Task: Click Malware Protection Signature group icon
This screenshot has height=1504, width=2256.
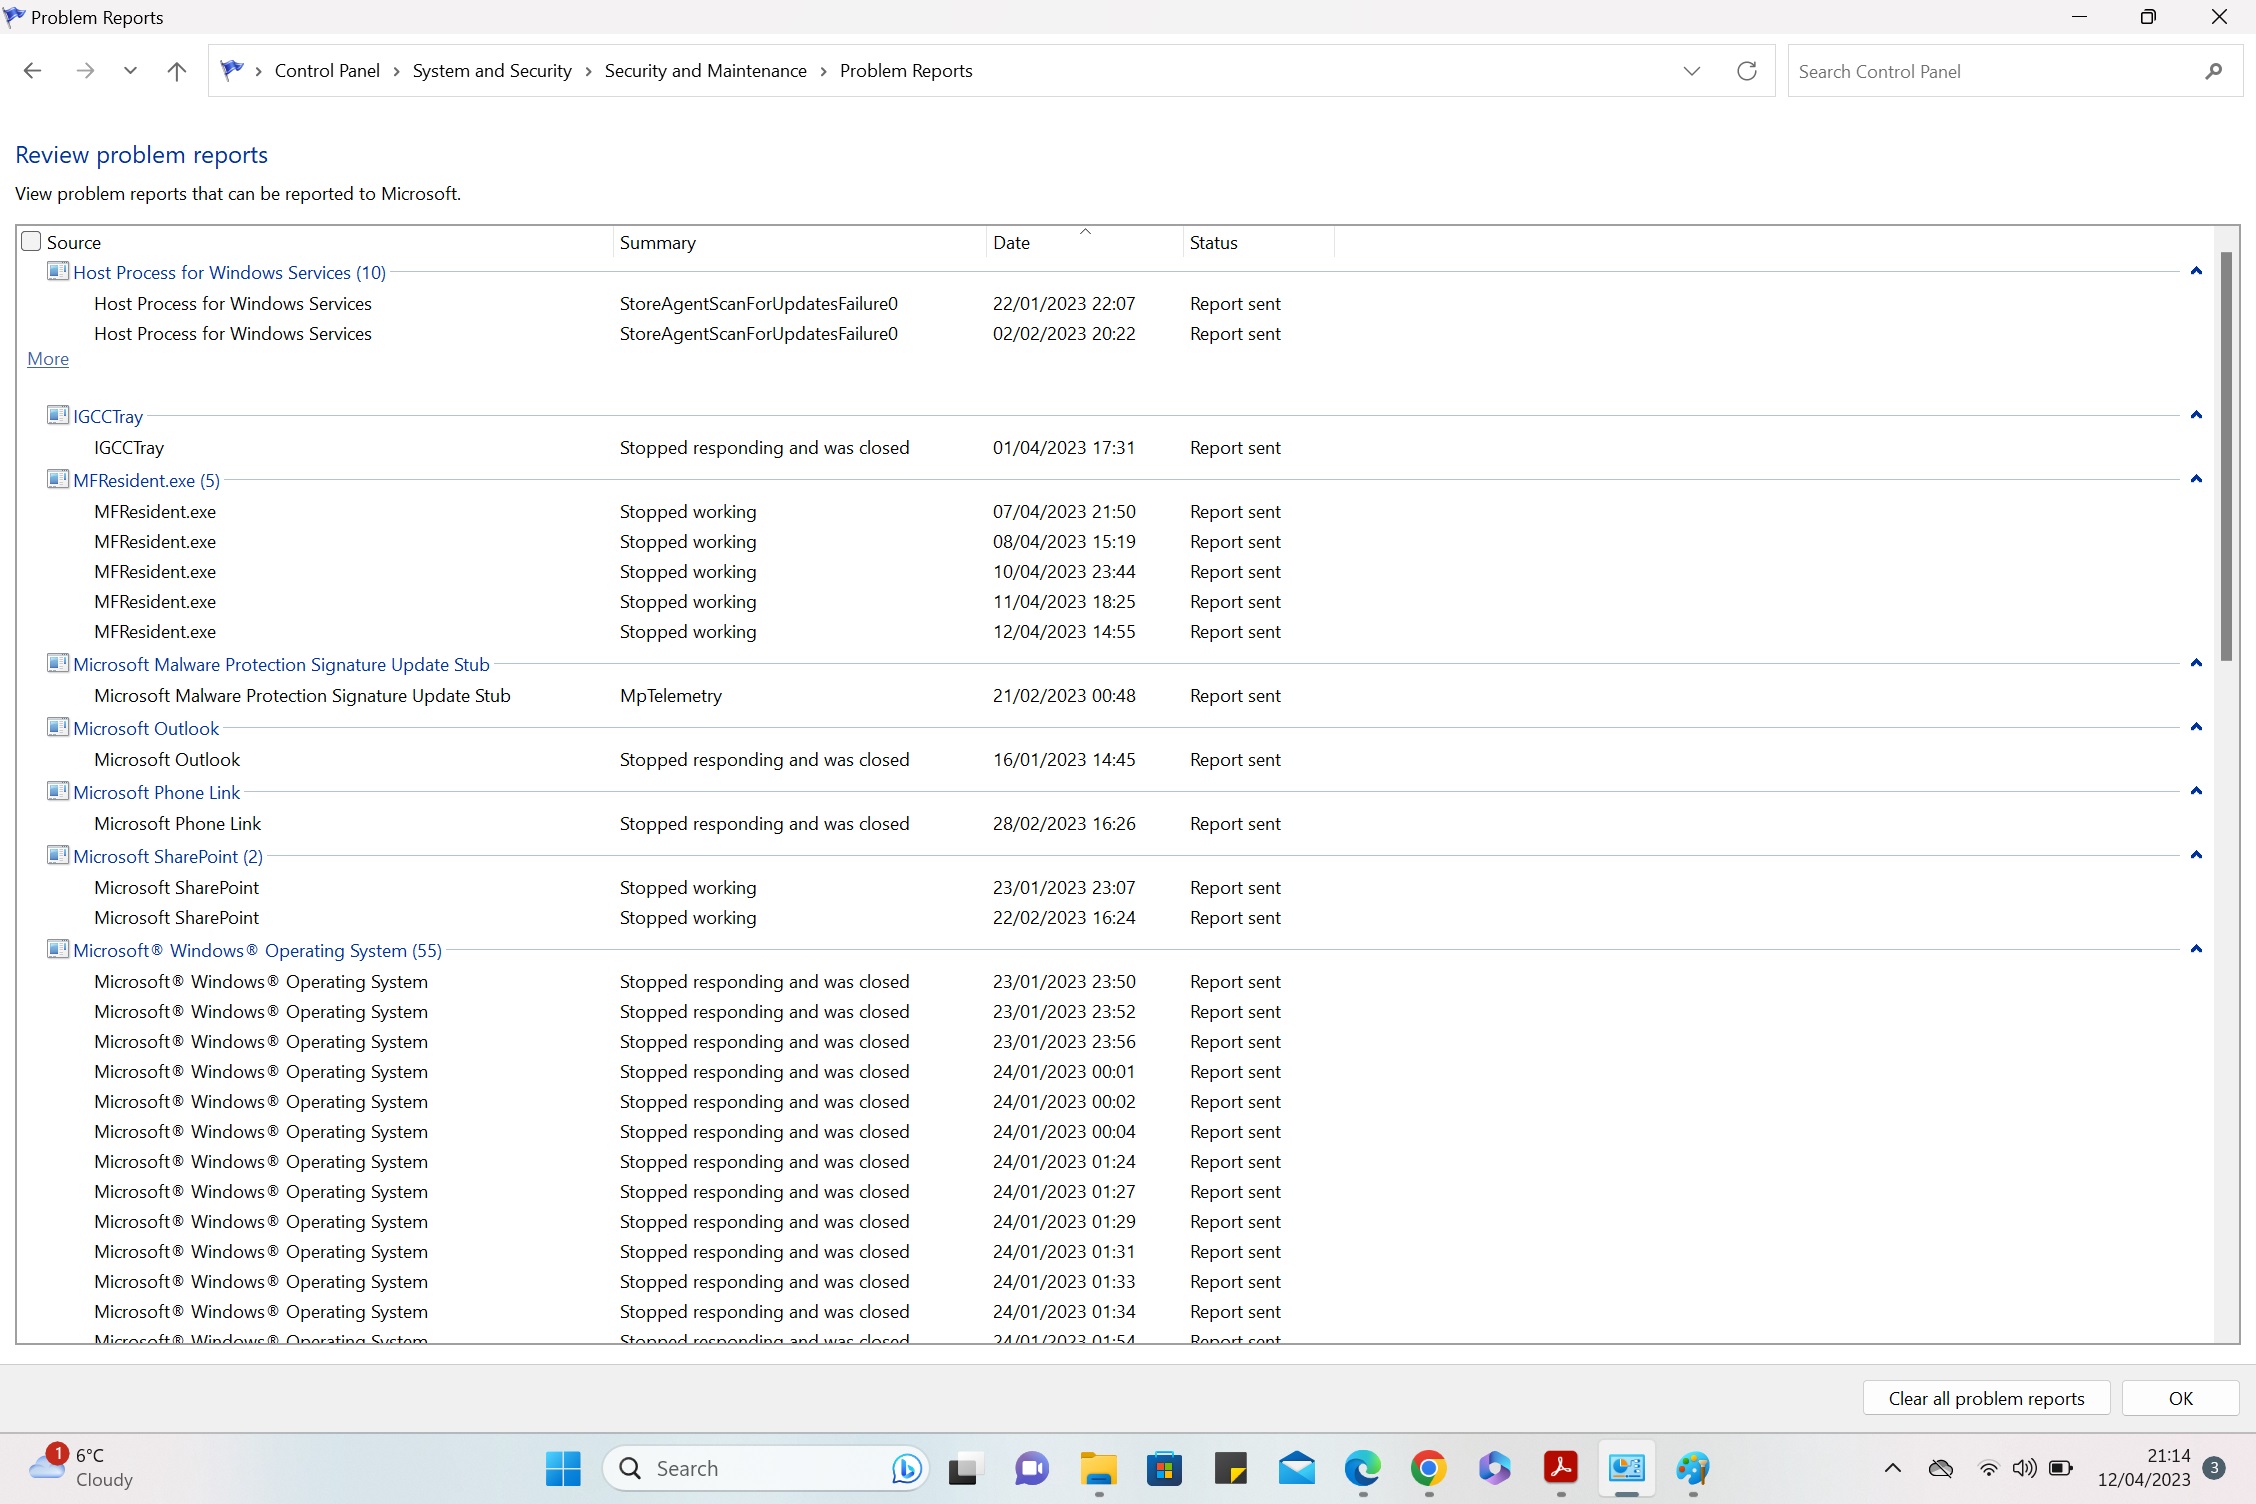Action: [58, 663]
